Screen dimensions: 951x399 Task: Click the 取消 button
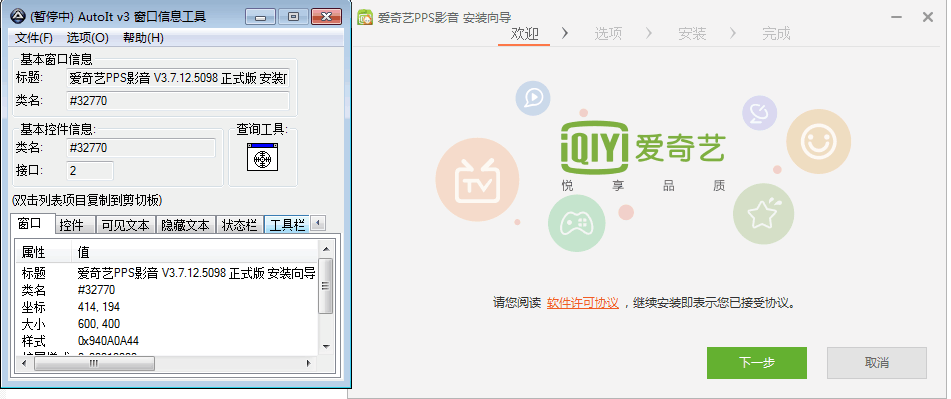pos(876,363)
